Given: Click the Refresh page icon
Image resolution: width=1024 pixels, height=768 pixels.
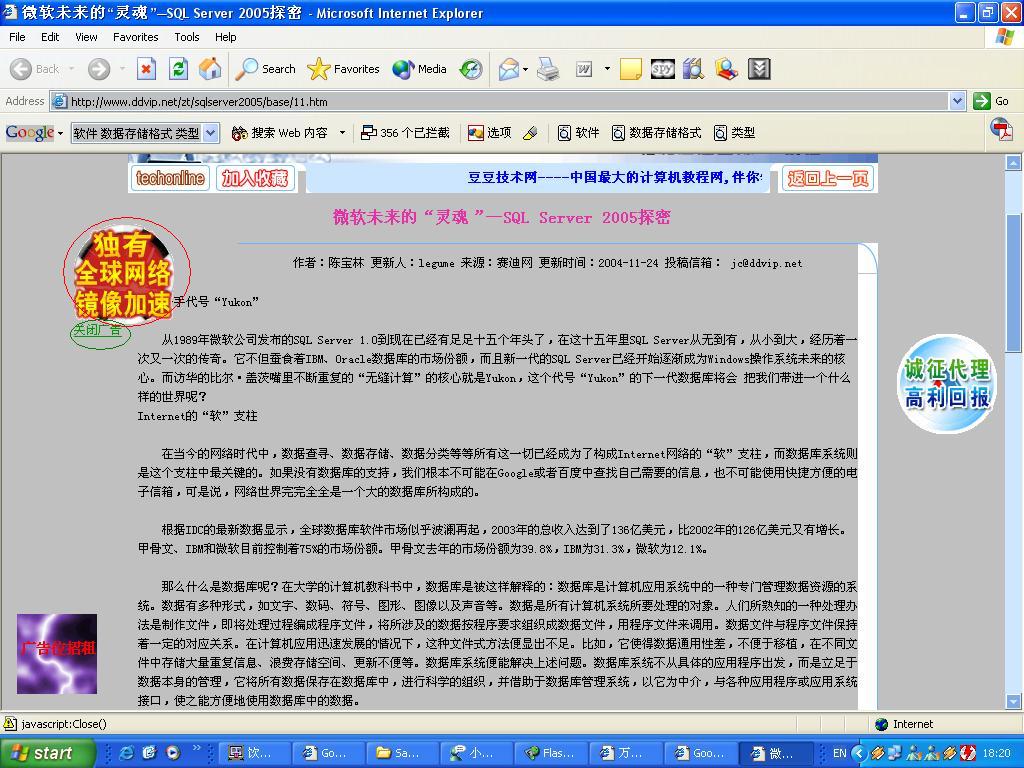Looking at the screenshot, I should pos(178,69).
